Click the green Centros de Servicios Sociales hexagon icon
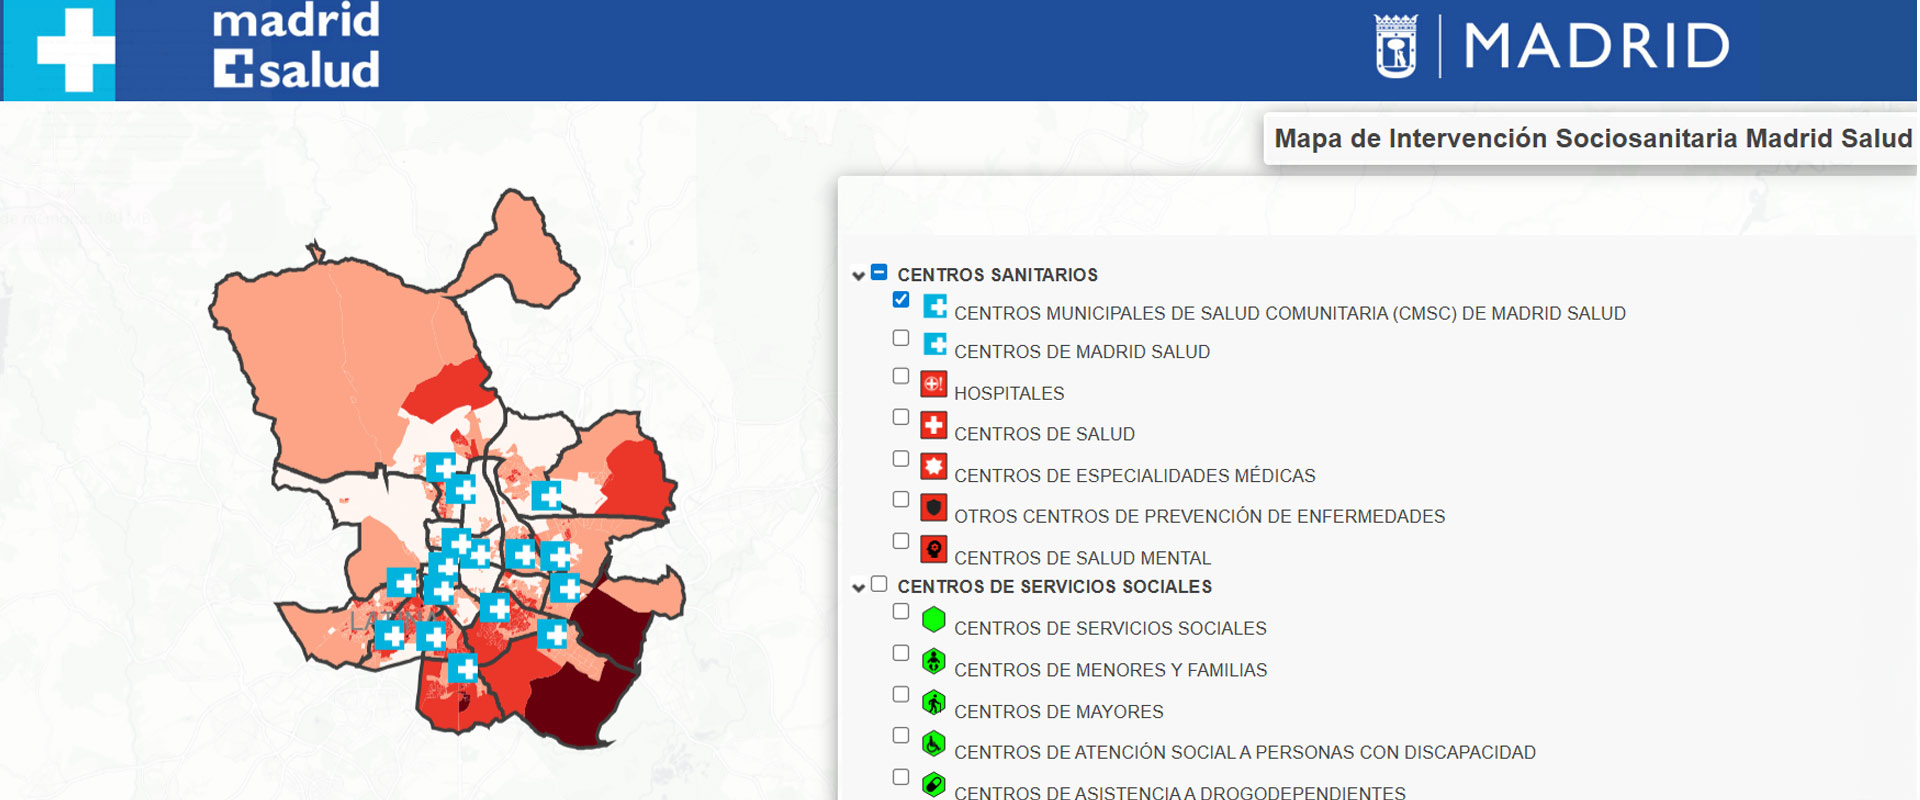1920x800 pixels. [933, 620]
